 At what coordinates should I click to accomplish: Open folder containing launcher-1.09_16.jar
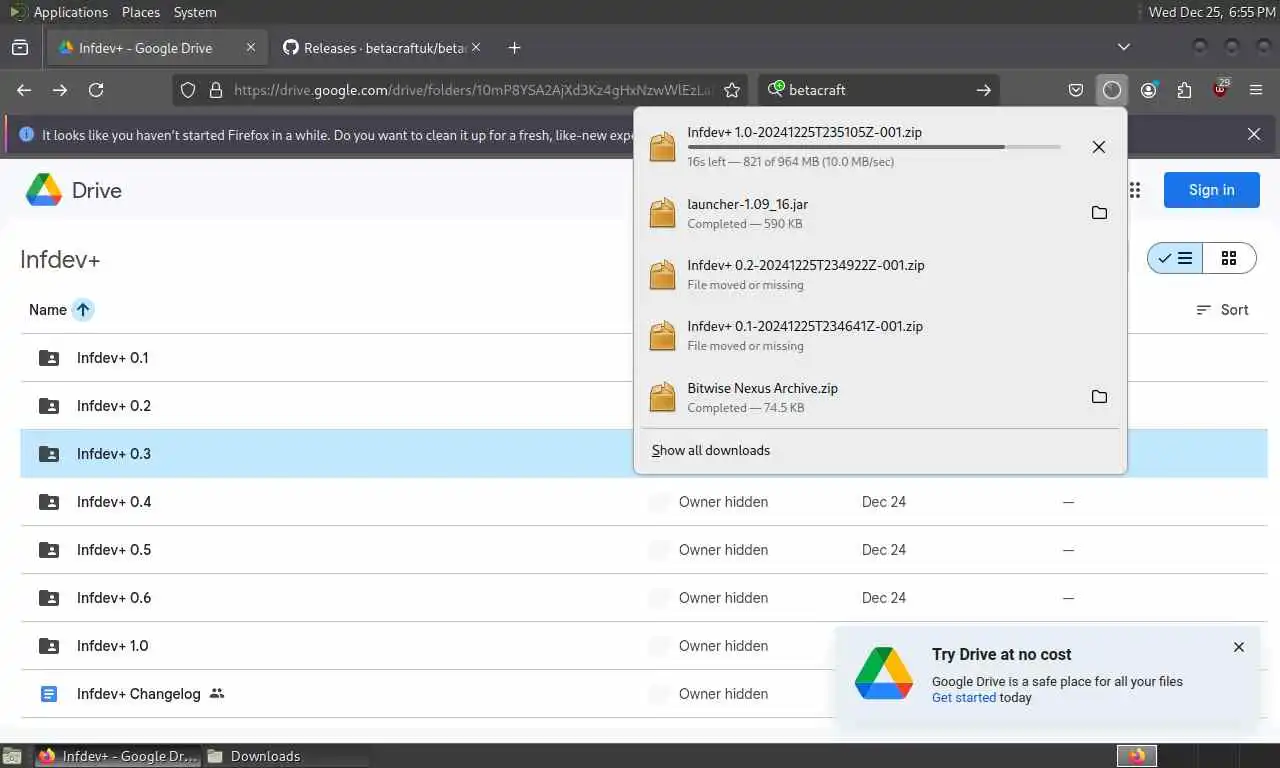tap(1099, 213)
